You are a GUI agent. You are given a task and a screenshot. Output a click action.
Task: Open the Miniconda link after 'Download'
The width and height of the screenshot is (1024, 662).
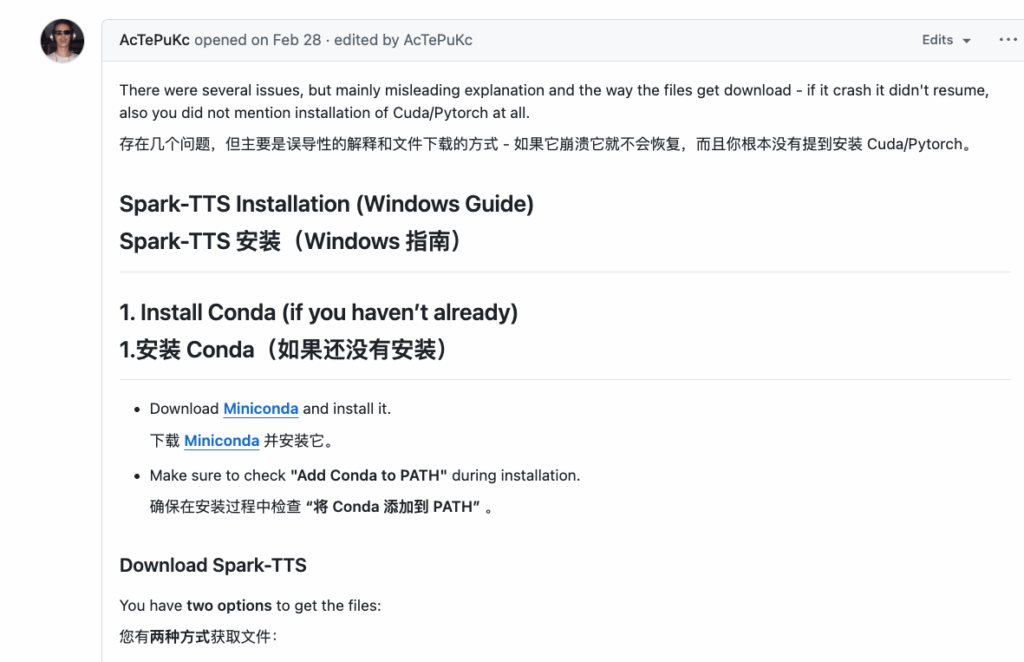coord(261,409)
